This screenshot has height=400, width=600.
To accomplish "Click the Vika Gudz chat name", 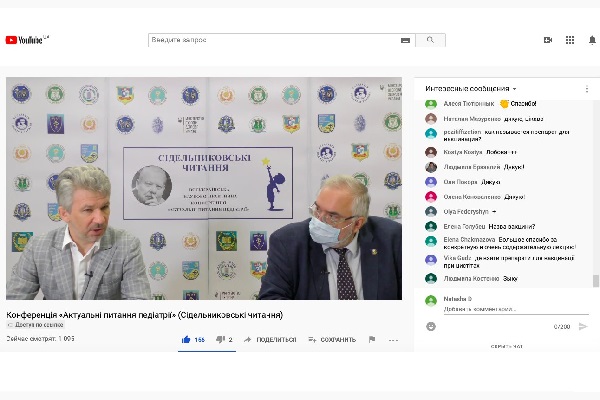I will pos(457,258).
